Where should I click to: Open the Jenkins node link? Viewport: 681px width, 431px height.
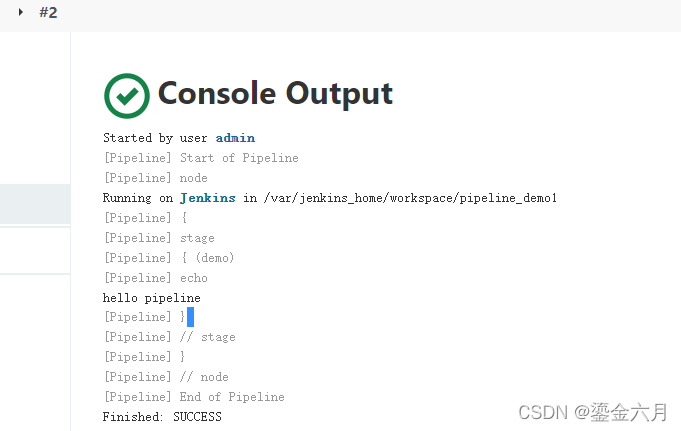207,198
